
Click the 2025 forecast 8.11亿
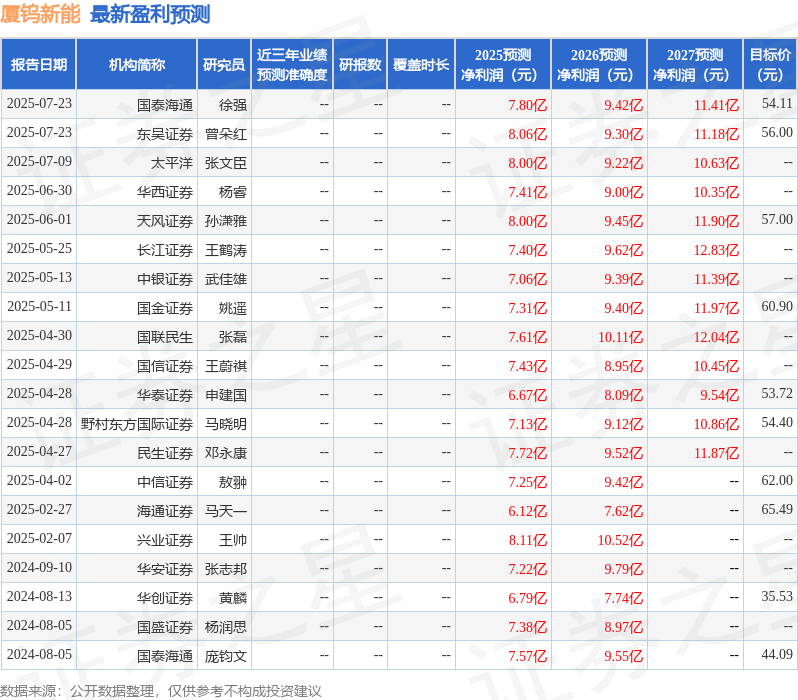point(527,540)
